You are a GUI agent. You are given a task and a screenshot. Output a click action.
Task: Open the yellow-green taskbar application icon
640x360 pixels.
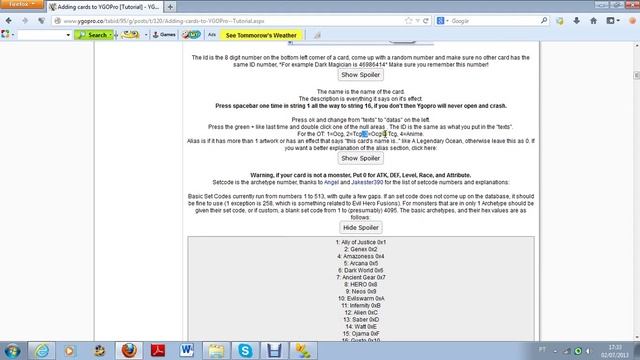click(303, 351)
